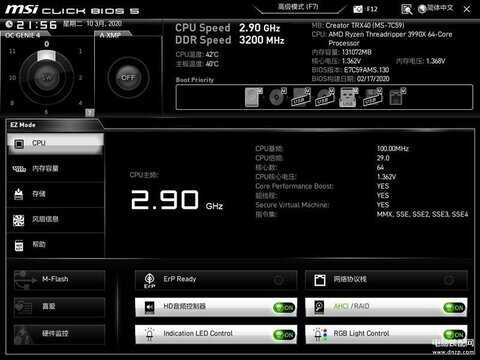Screen dimensions: 480x360
Task: Click the EZ Mode header label
Action: pyautogui.click(x=23, y=125)
